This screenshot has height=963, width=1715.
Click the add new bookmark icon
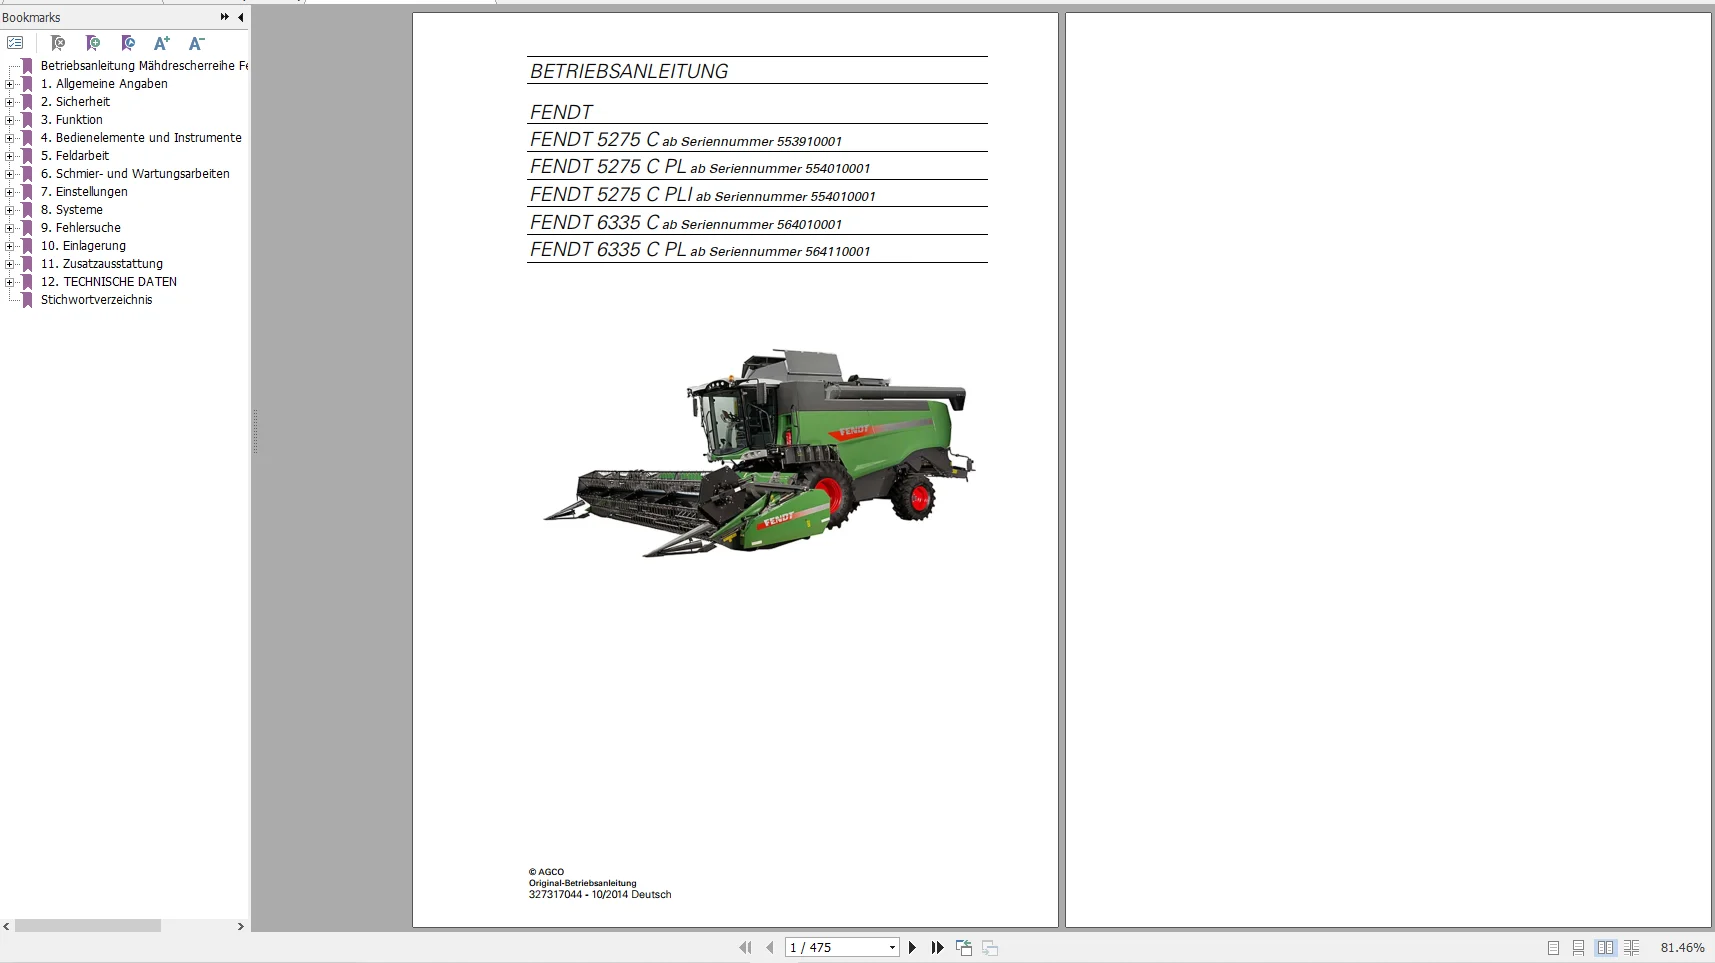93,43
